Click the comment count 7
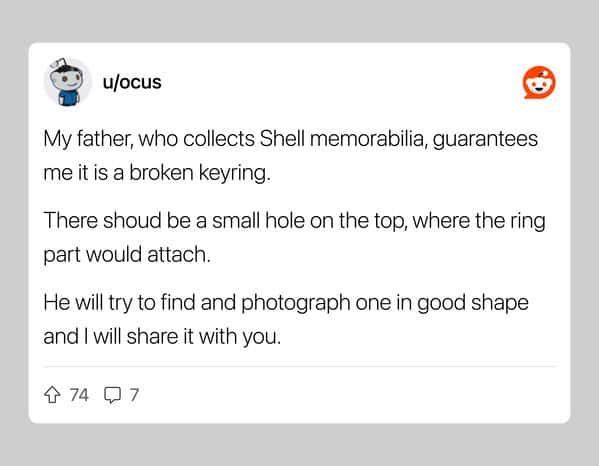This screenshot has width=599, height=466. (x=134, y=395)
